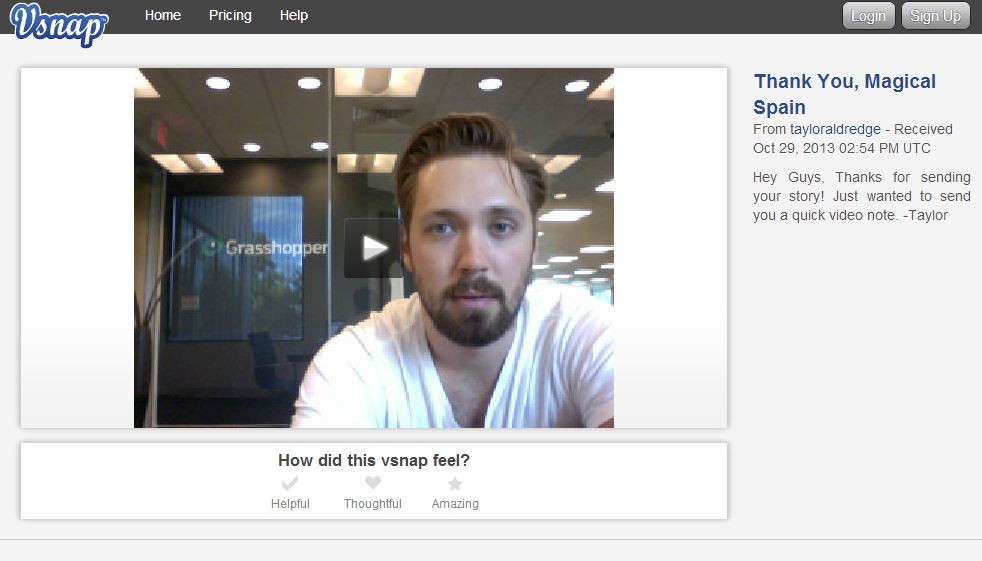Viewport: 982px width, 561px height.
Task: Open the Help menu item
Action: click(294, 16)
